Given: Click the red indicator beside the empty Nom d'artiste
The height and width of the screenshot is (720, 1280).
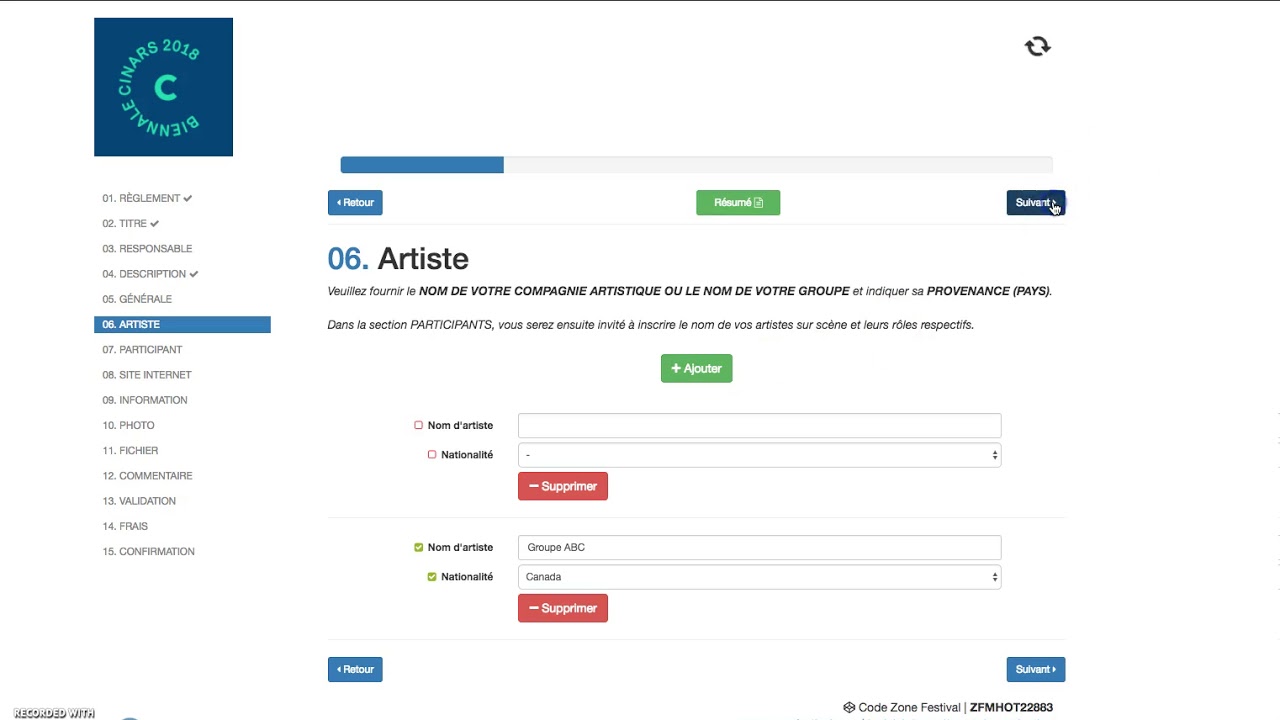Looking at the screenshot, I should (x=418, y=425).
